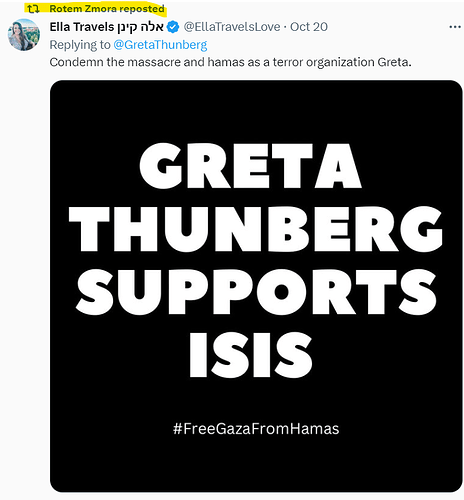Click the Replying to label
The height and width of the screenshot is (500, 464).
click(80, 45)
